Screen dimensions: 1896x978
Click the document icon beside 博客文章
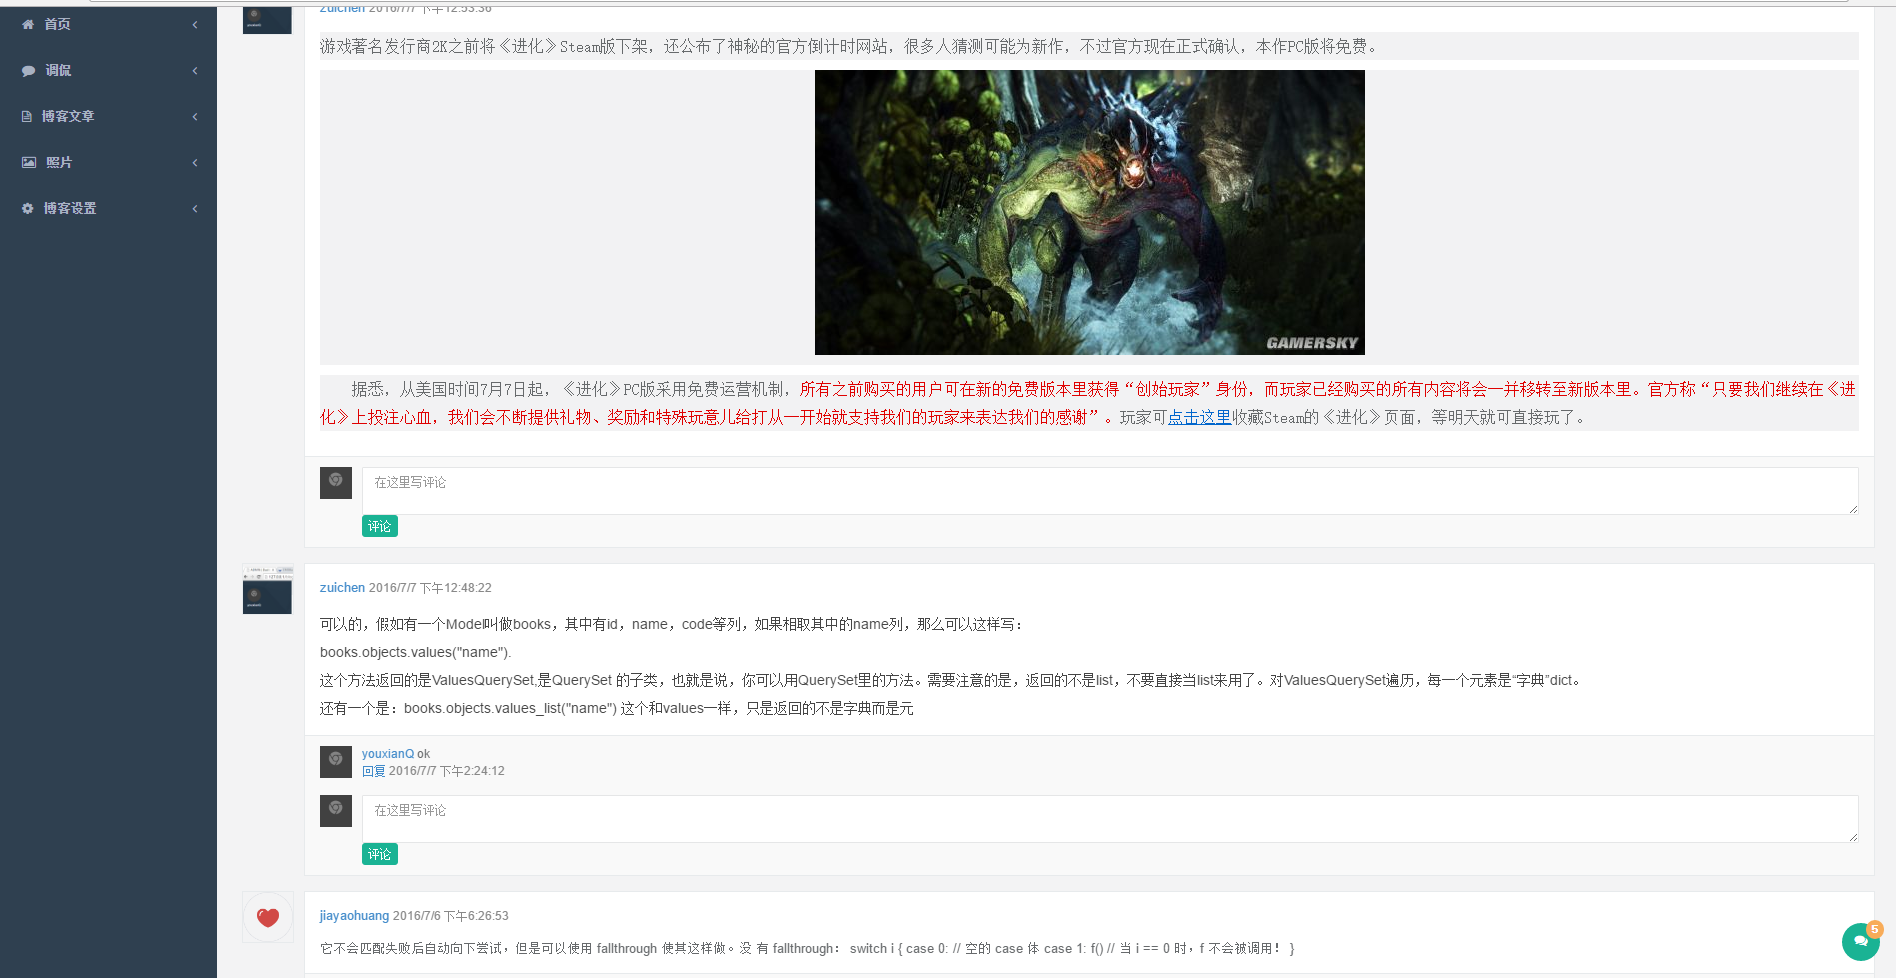[x=27, y=116]
